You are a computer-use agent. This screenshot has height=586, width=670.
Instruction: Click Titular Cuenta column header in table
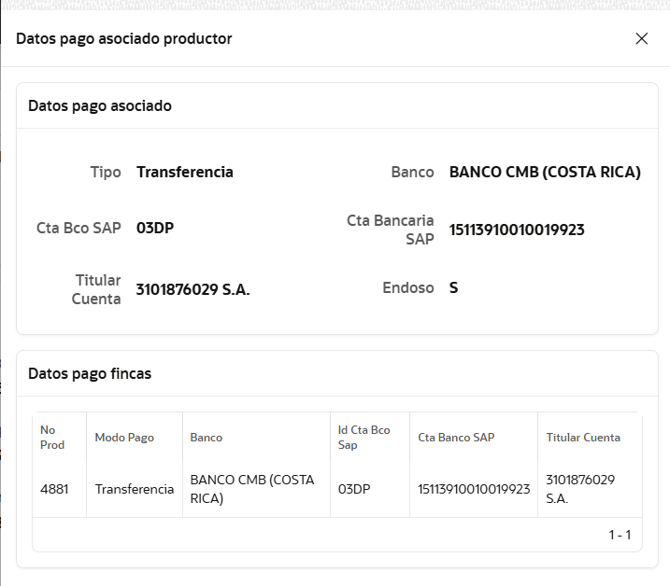[583, 437]
